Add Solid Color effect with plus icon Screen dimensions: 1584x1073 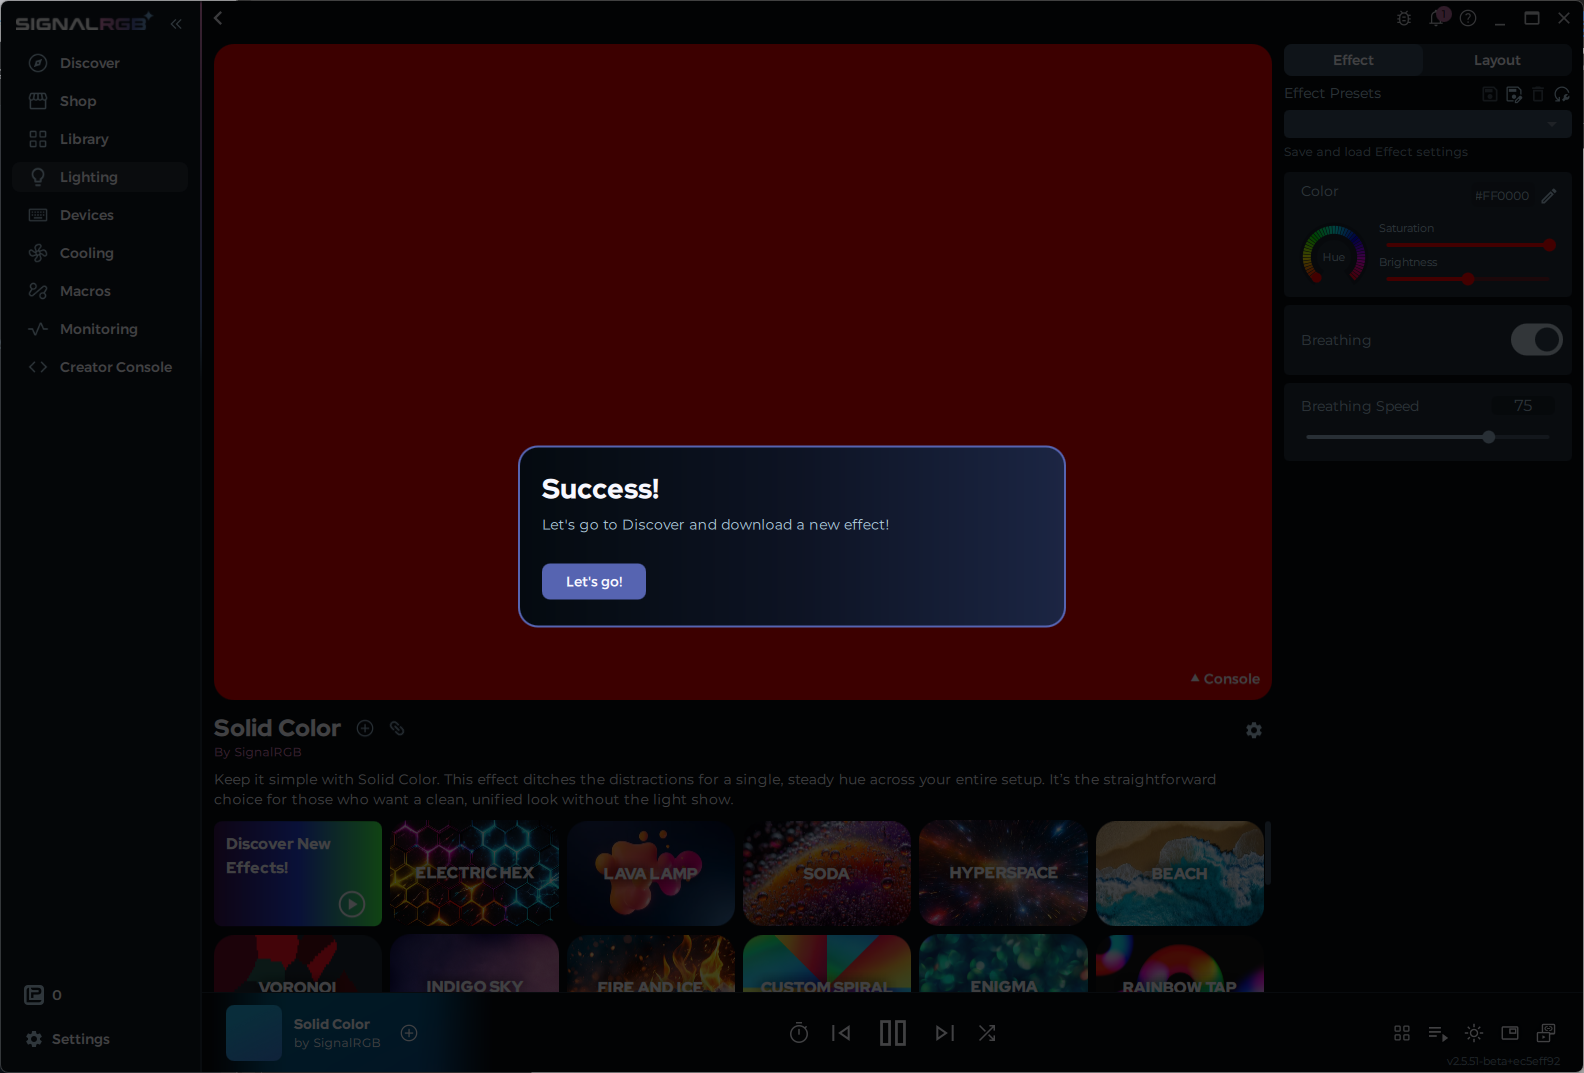[x=365, y=728]
